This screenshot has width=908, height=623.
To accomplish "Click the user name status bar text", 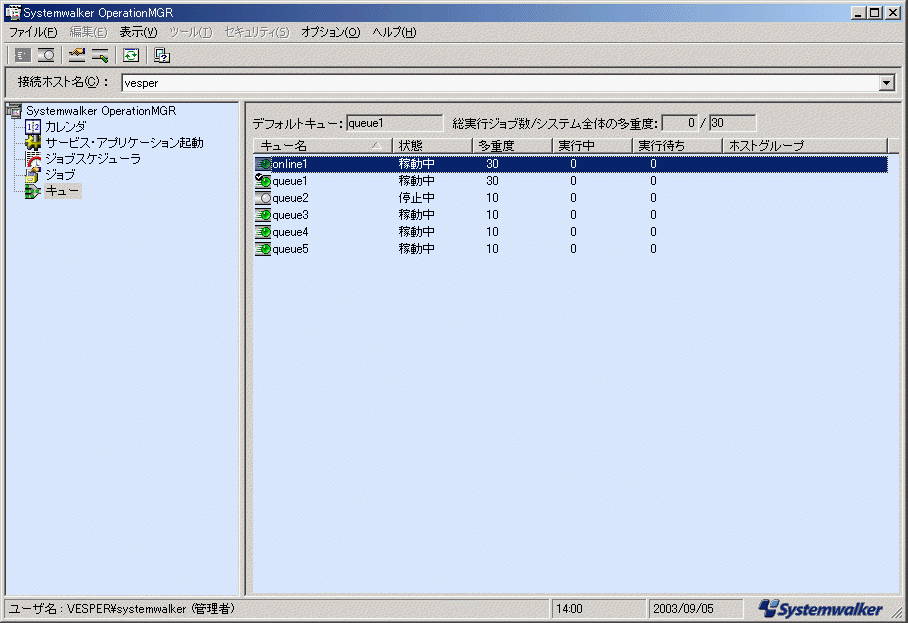I will point(122,609).
